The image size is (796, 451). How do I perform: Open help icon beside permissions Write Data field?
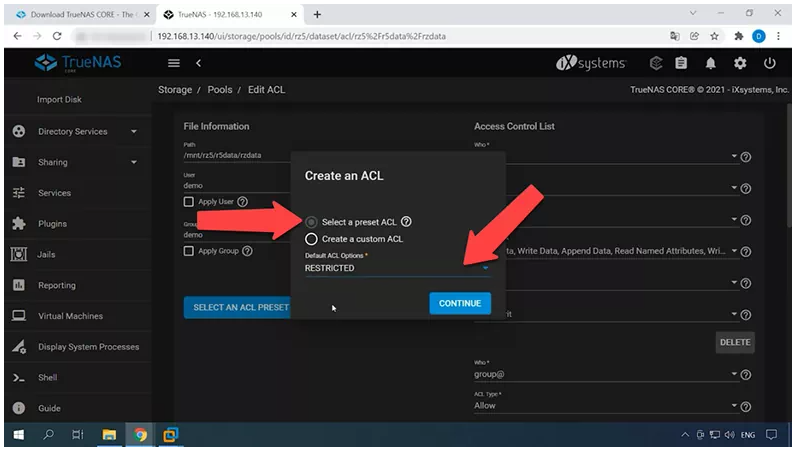[x=746, y=251]
